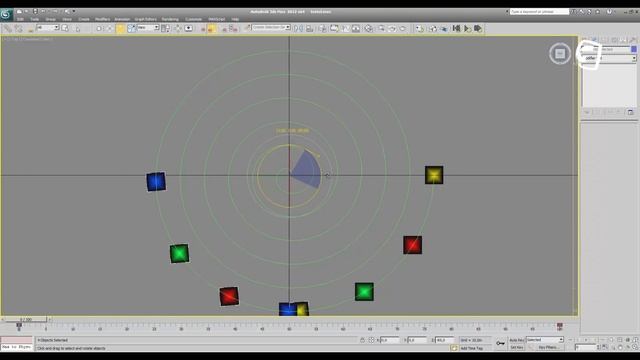Open the Material Editor

[369, 29]
